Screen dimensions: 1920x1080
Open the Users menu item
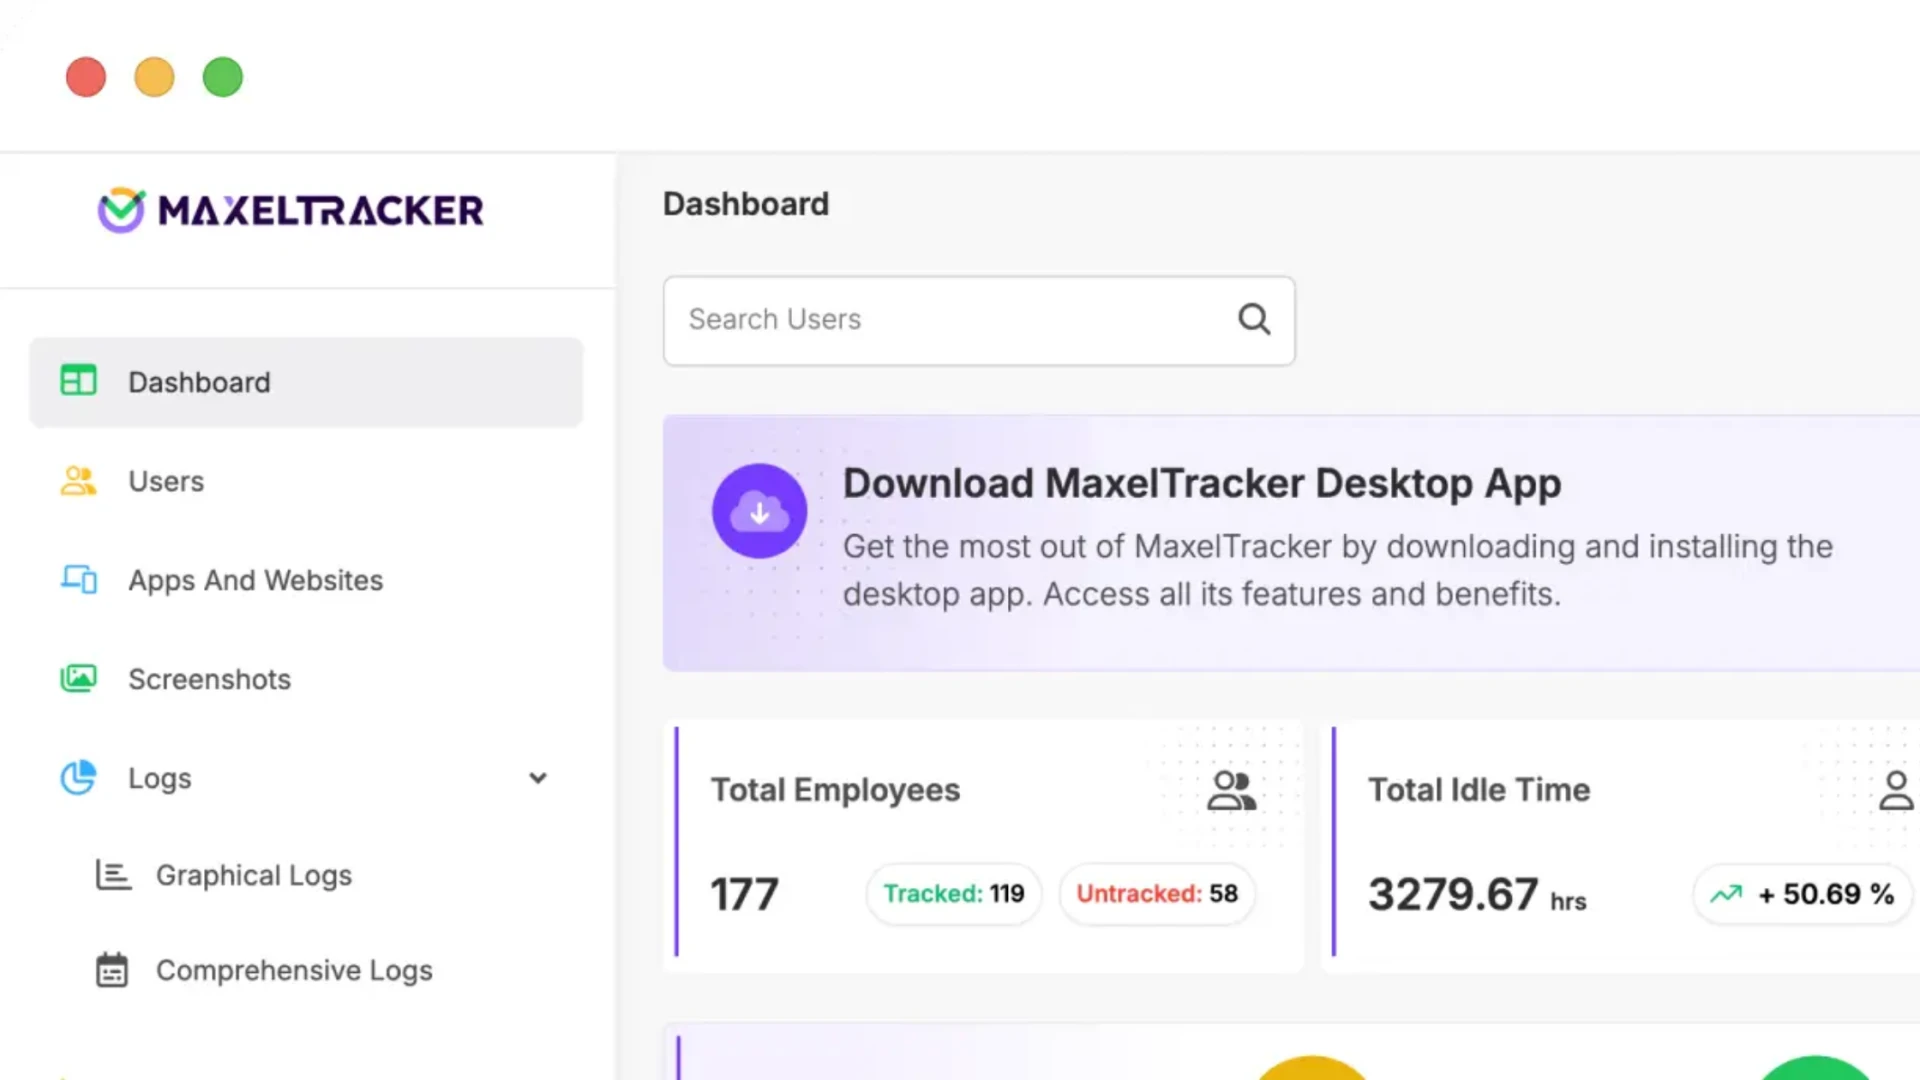tap(166, 481)
